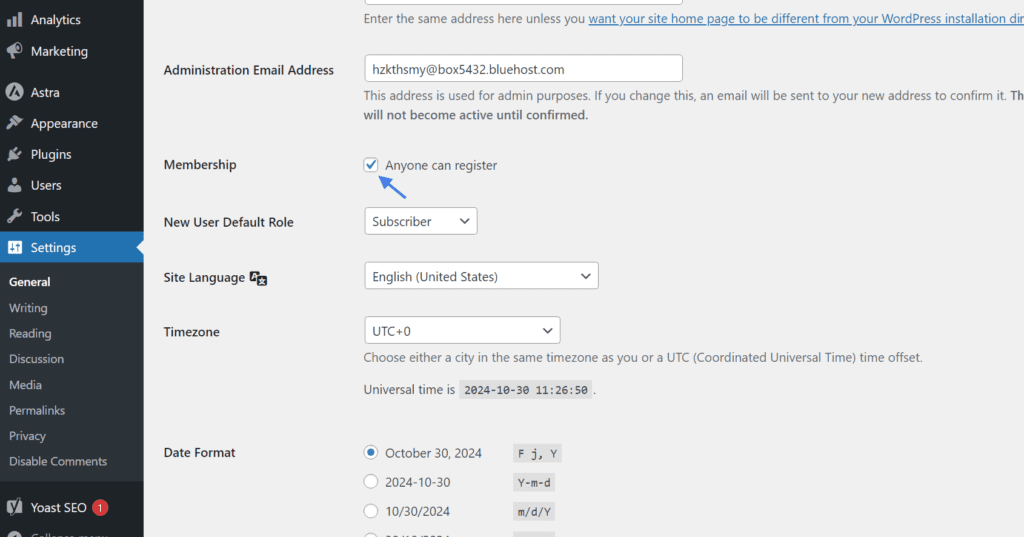Open the WordPress installation directory help link

806,18
